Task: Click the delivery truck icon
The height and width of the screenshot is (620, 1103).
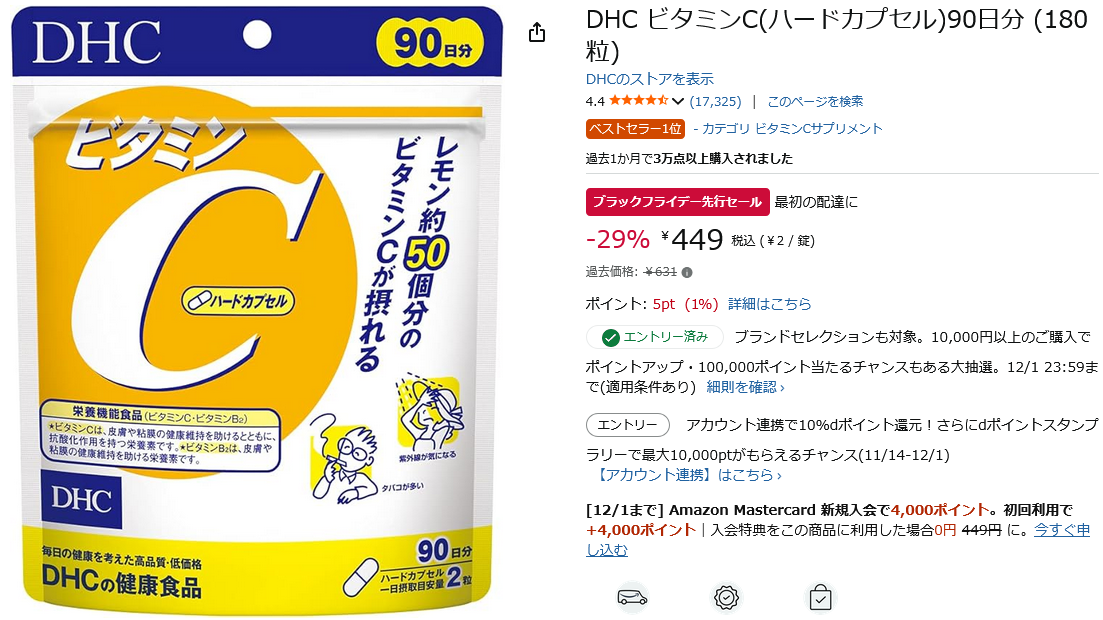Action: click(x=632, y=597)
